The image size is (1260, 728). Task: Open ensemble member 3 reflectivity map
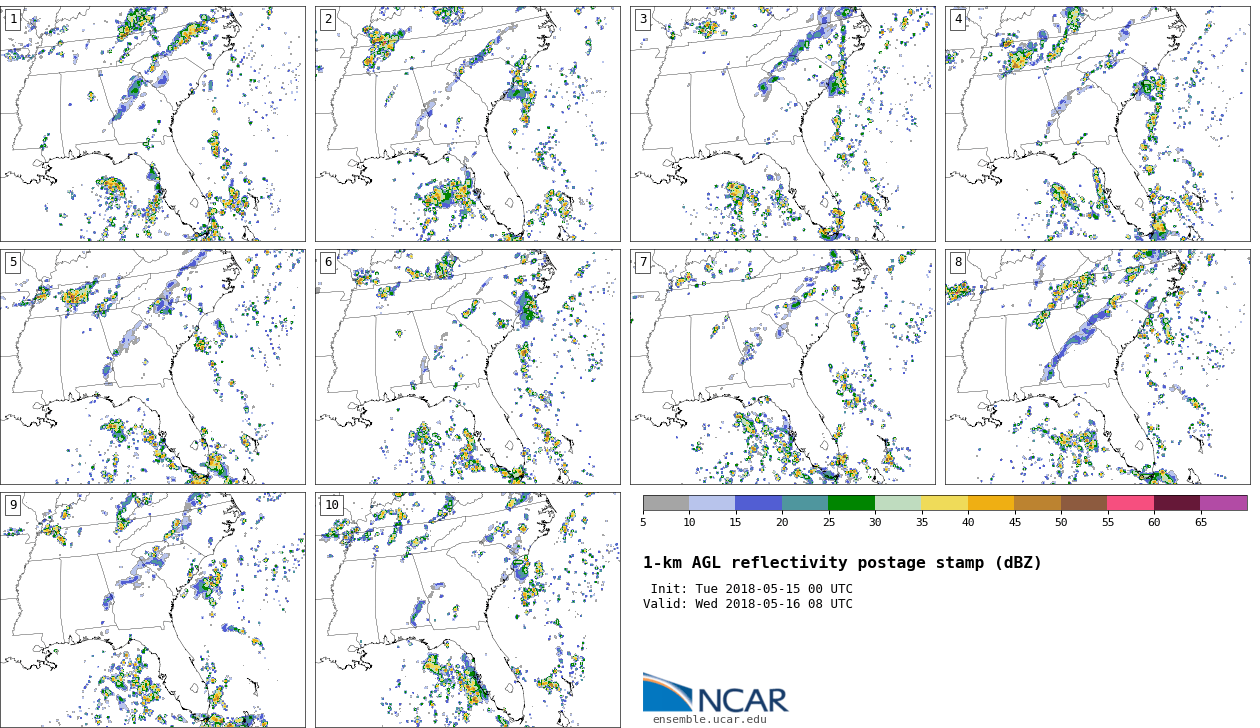point(782,124)
